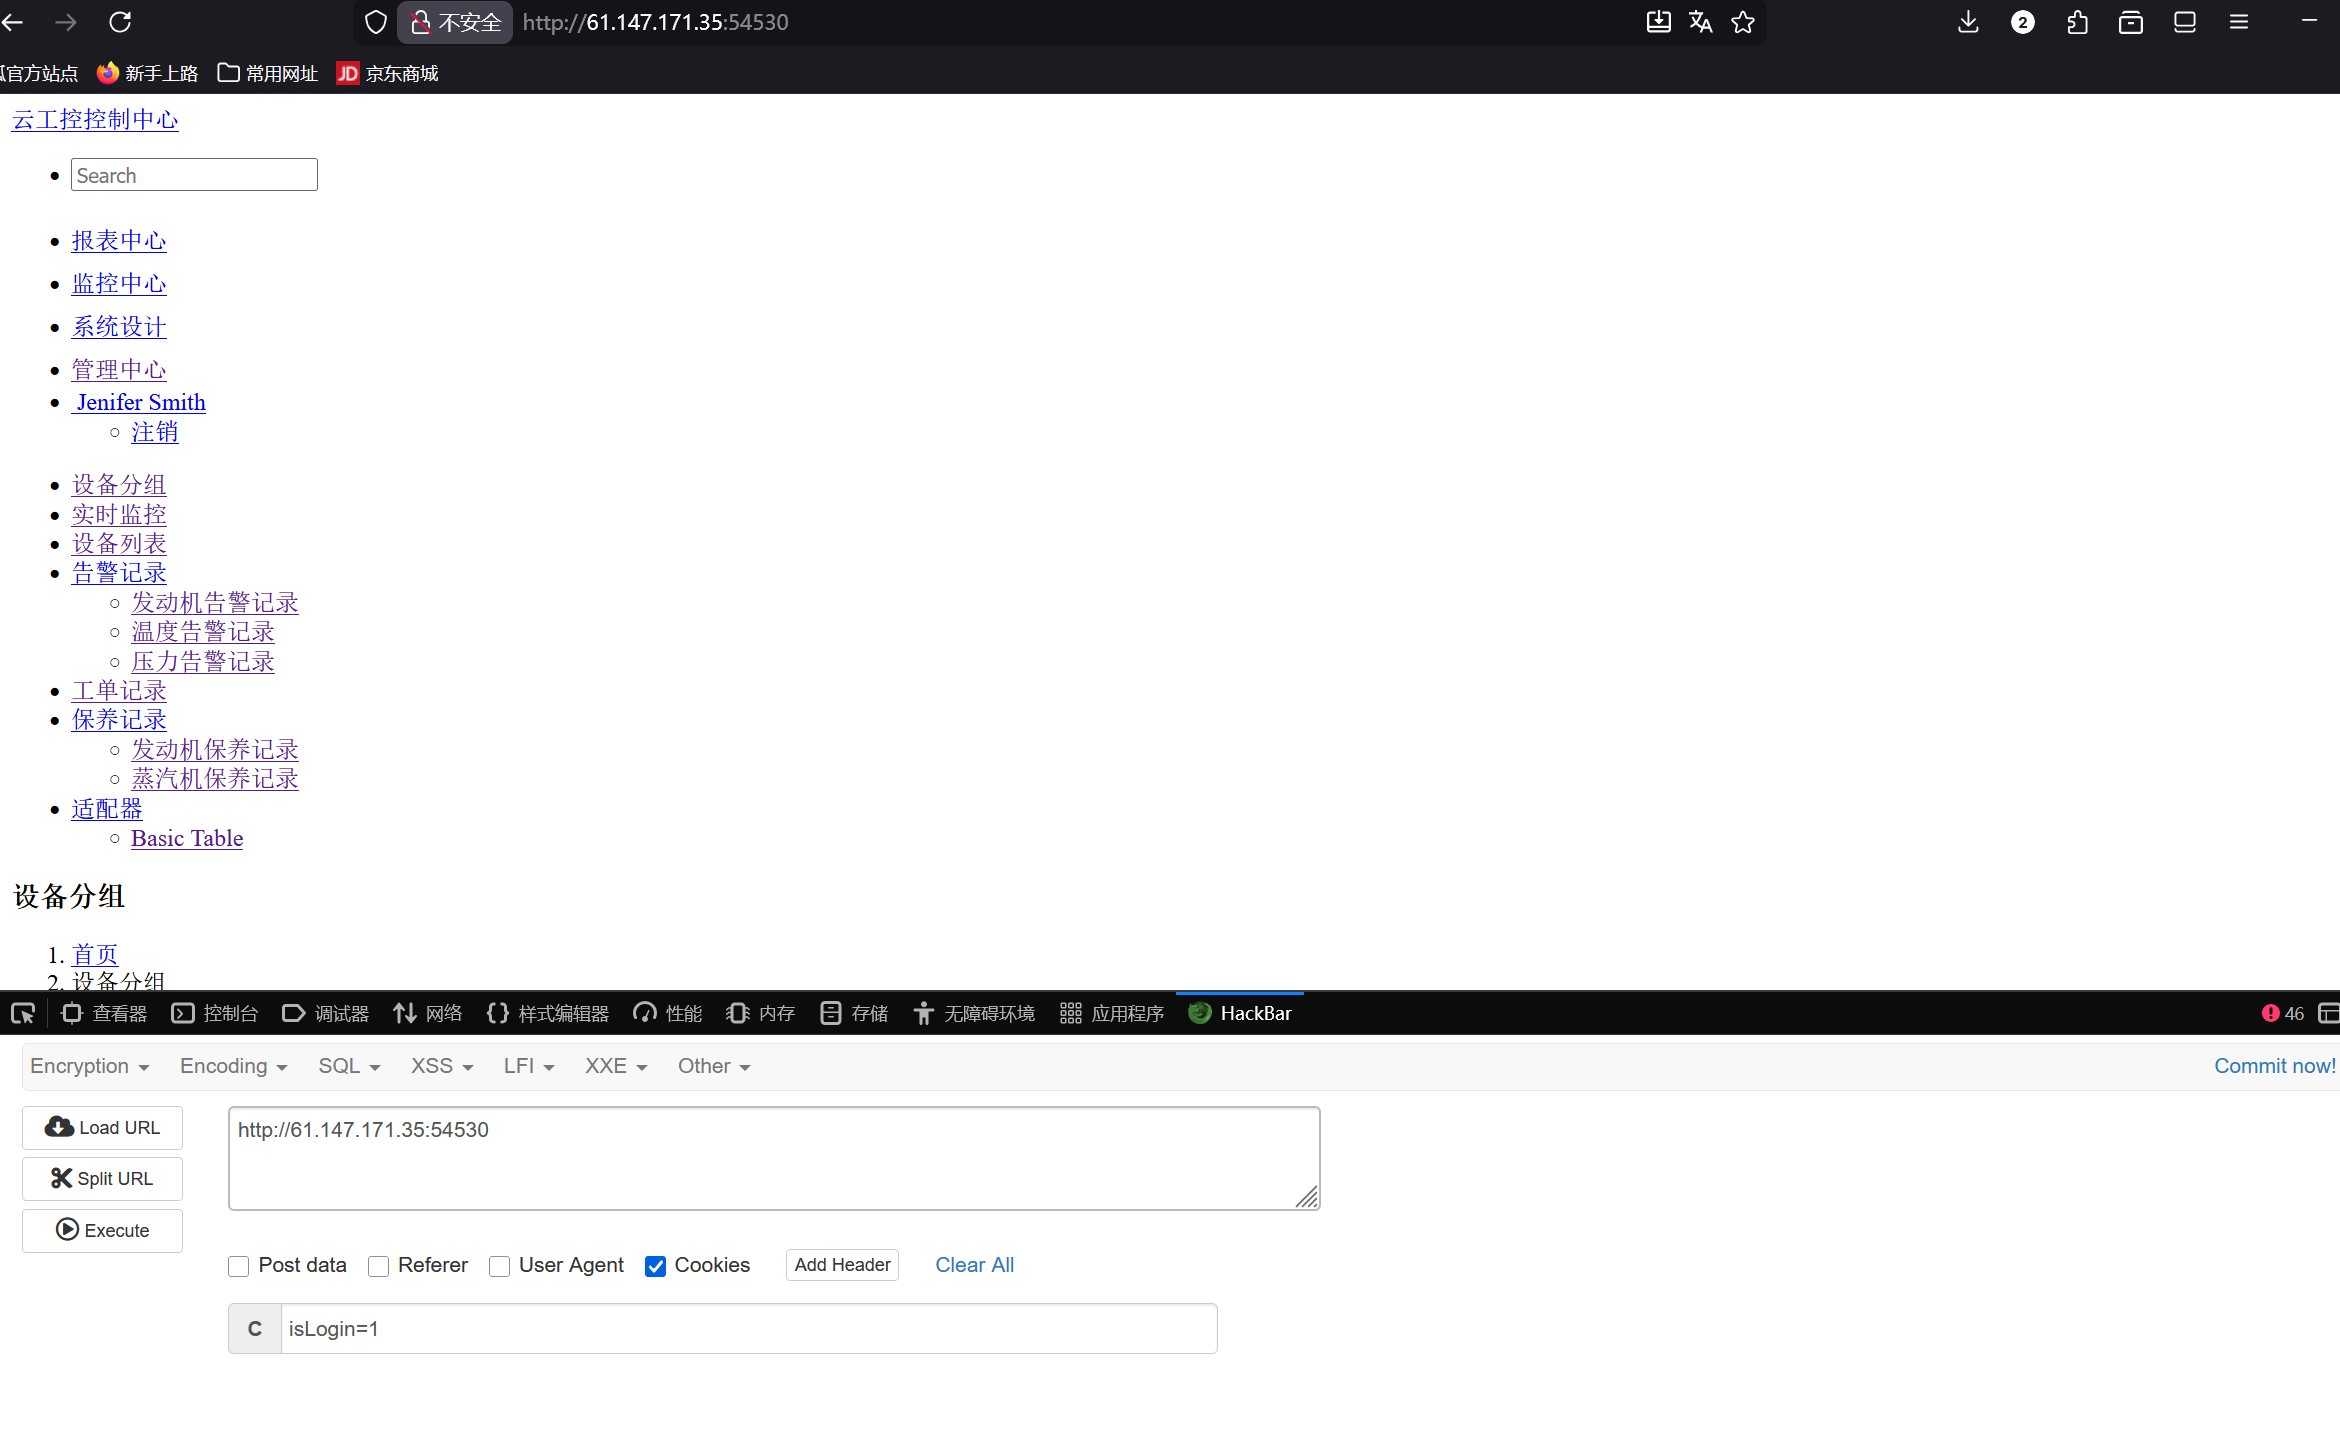The image size is (2340, 1453).
Task: Activate the element picker icon
Action: (23, 1013)
